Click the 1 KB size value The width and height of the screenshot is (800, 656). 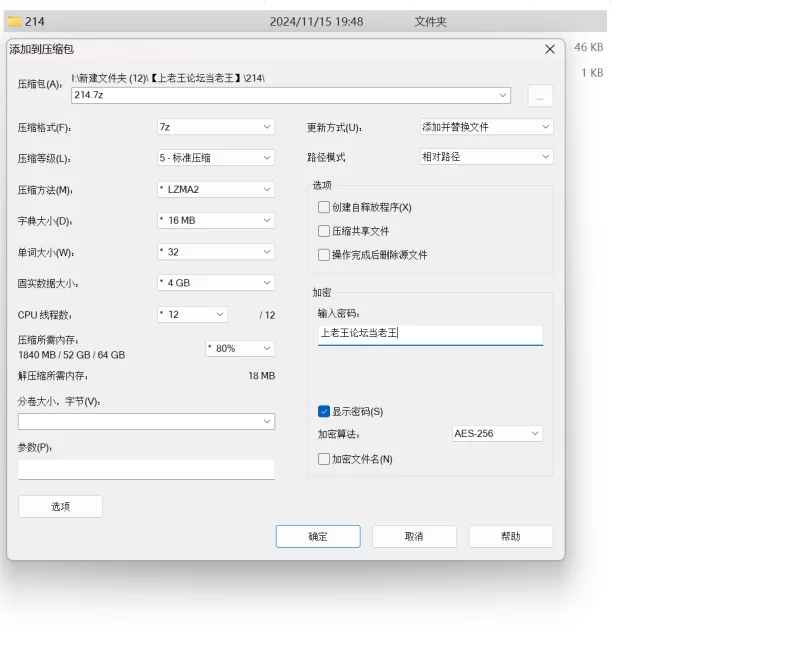click(x=592, y=73)
